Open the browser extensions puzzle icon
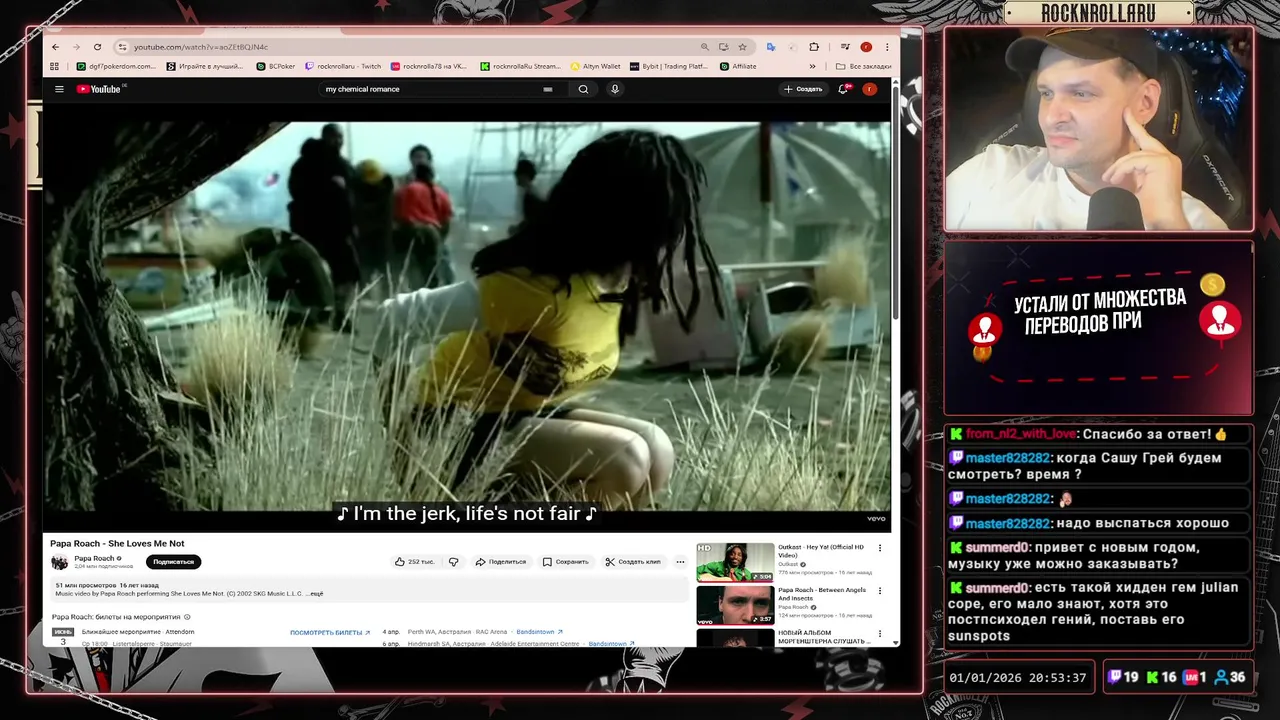Viewport: 1280px width, 720px height. [814, 47]
